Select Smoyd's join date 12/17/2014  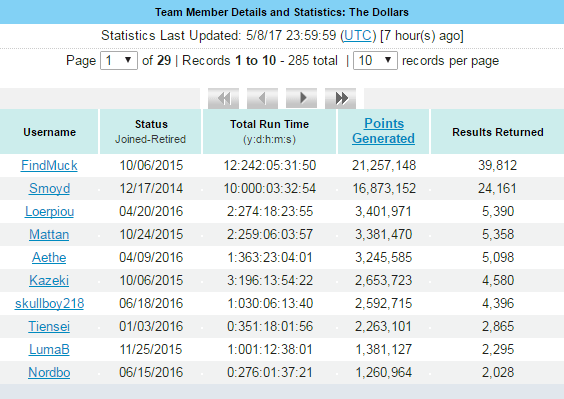click(x=151, y=189)
